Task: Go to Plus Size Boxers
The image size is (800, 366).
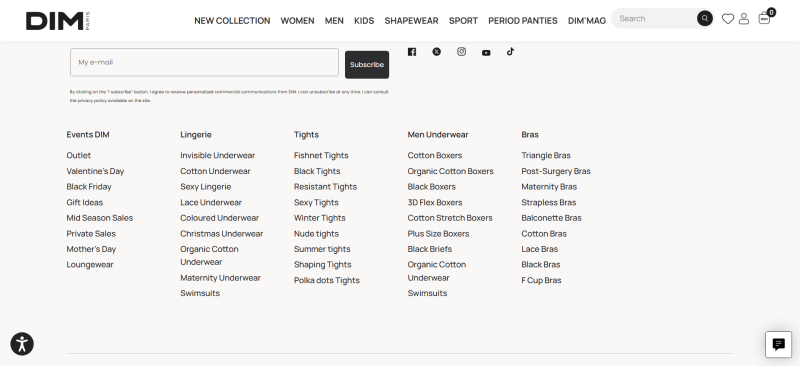Action: tap(438, 234)
